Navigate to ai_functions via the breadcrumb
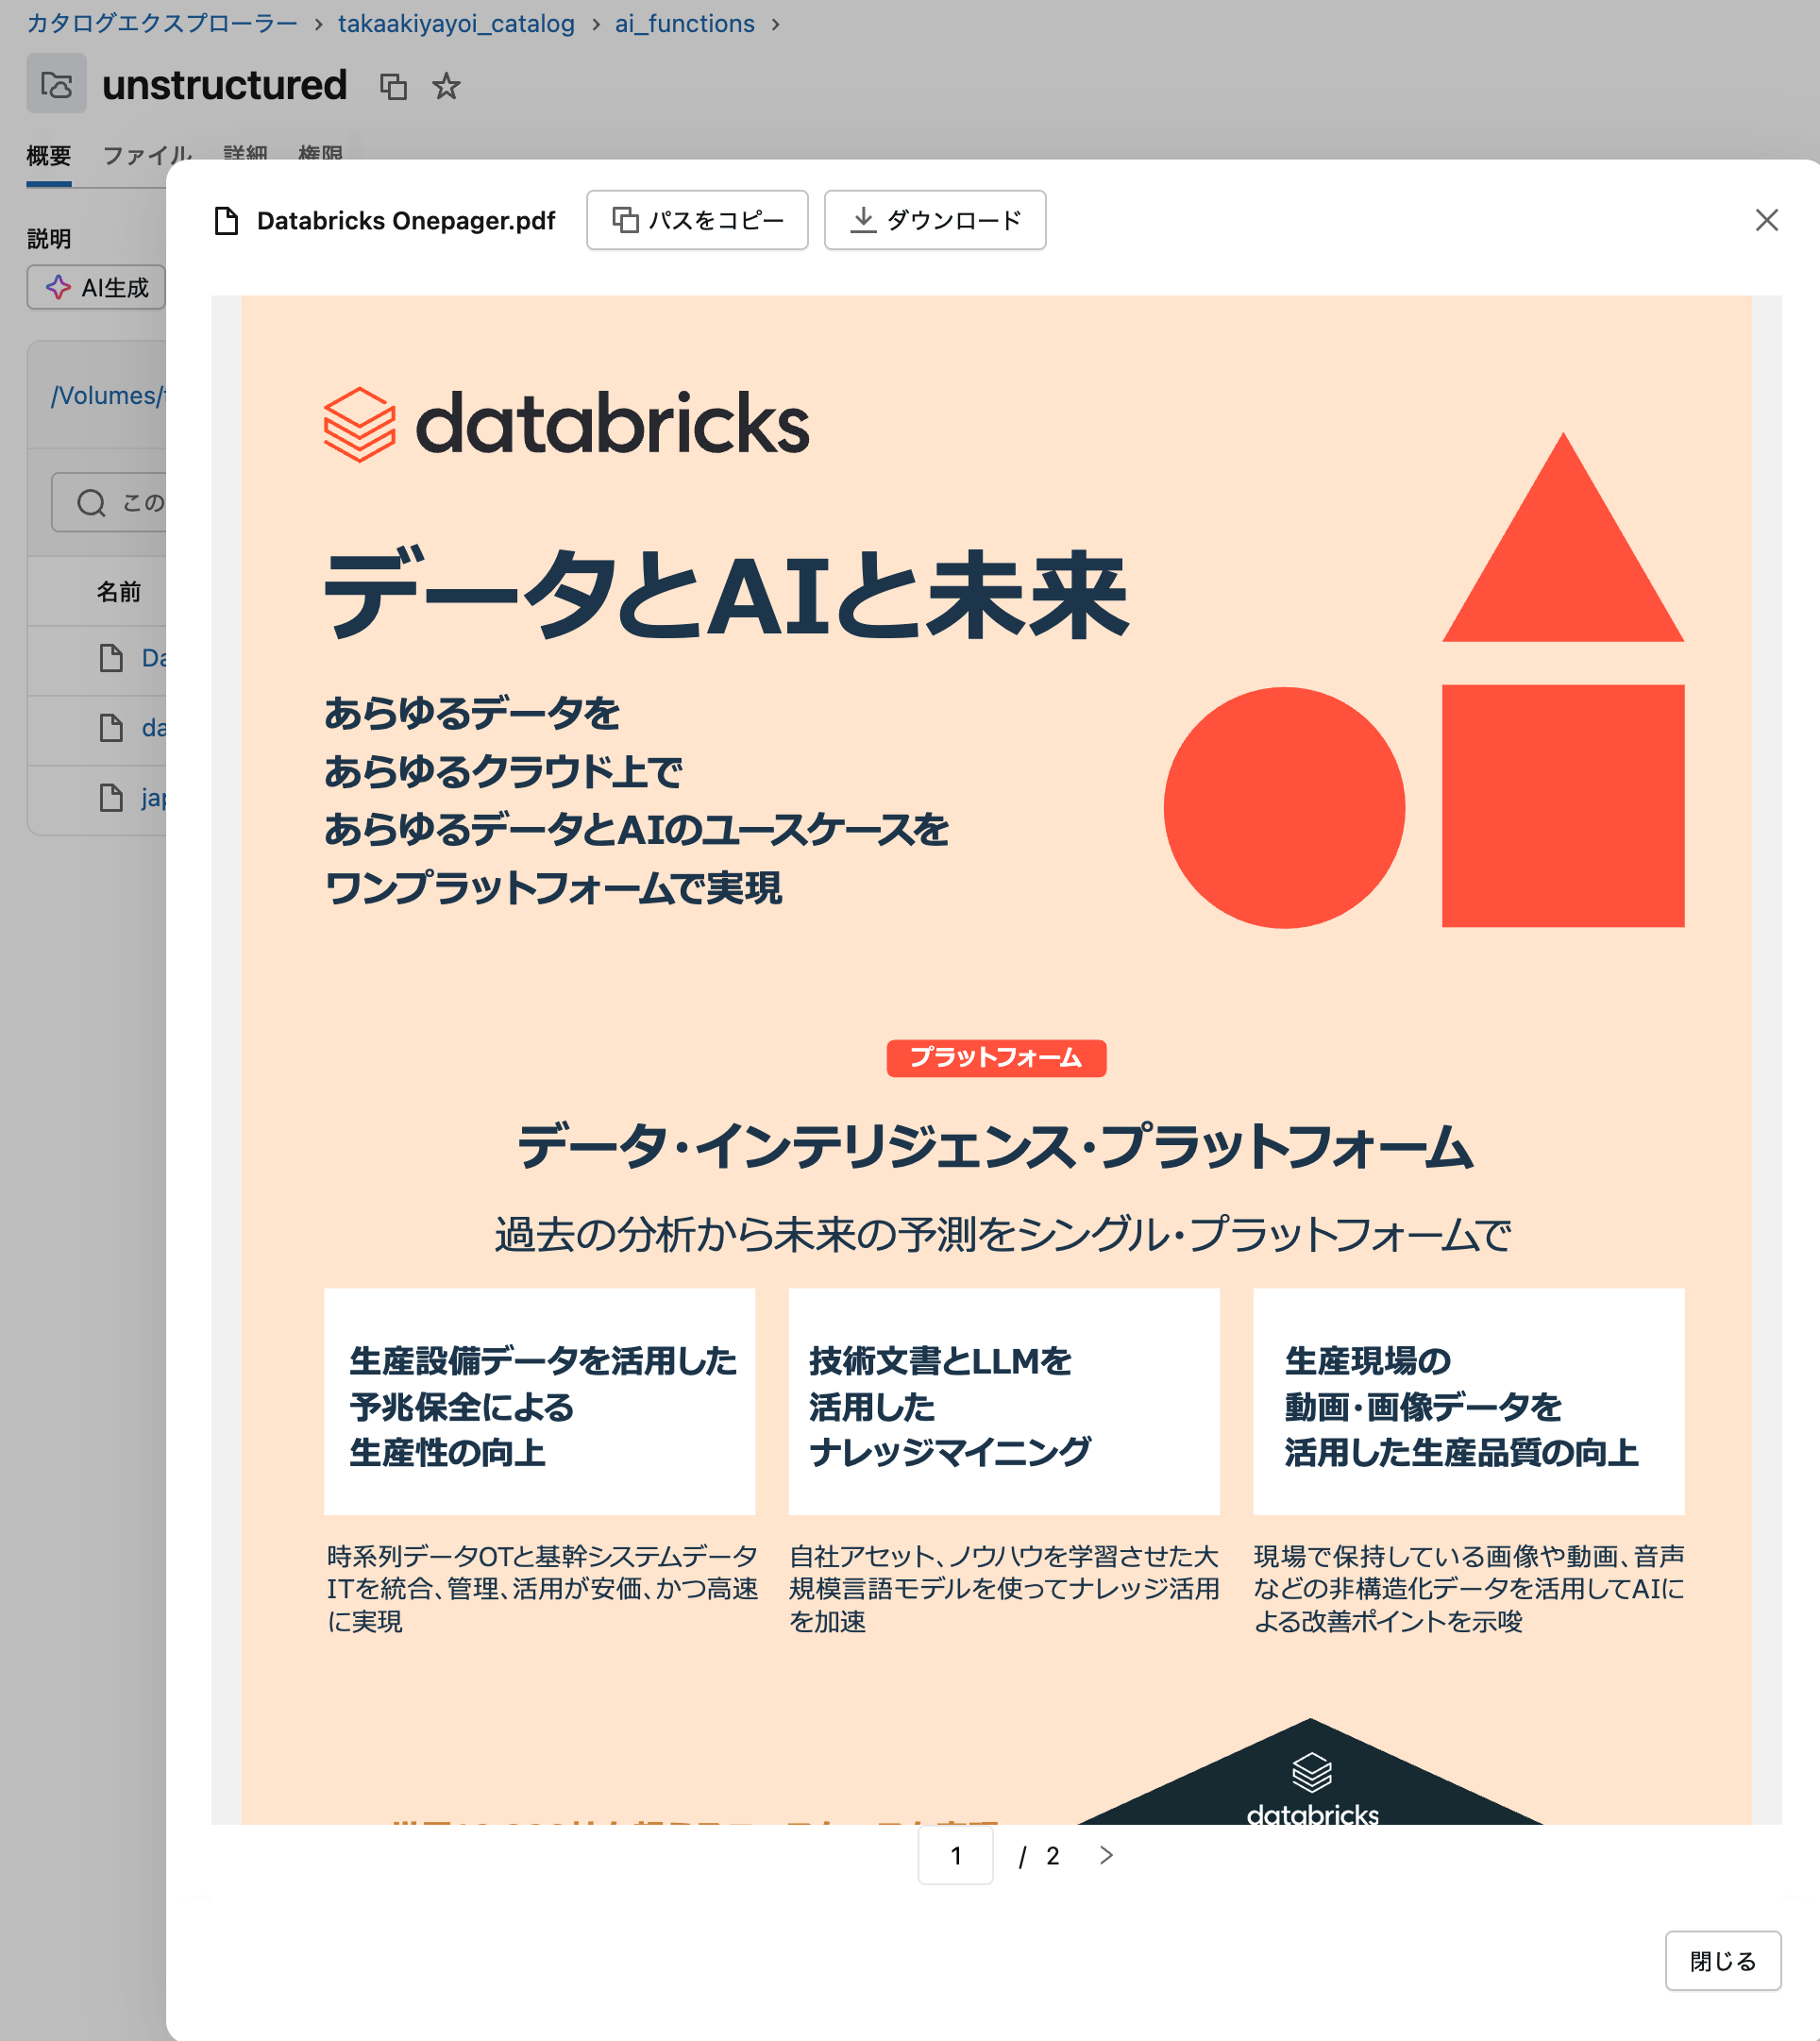The width and height of the screenshot is (1820, 2041). click(x=684, y=23)
